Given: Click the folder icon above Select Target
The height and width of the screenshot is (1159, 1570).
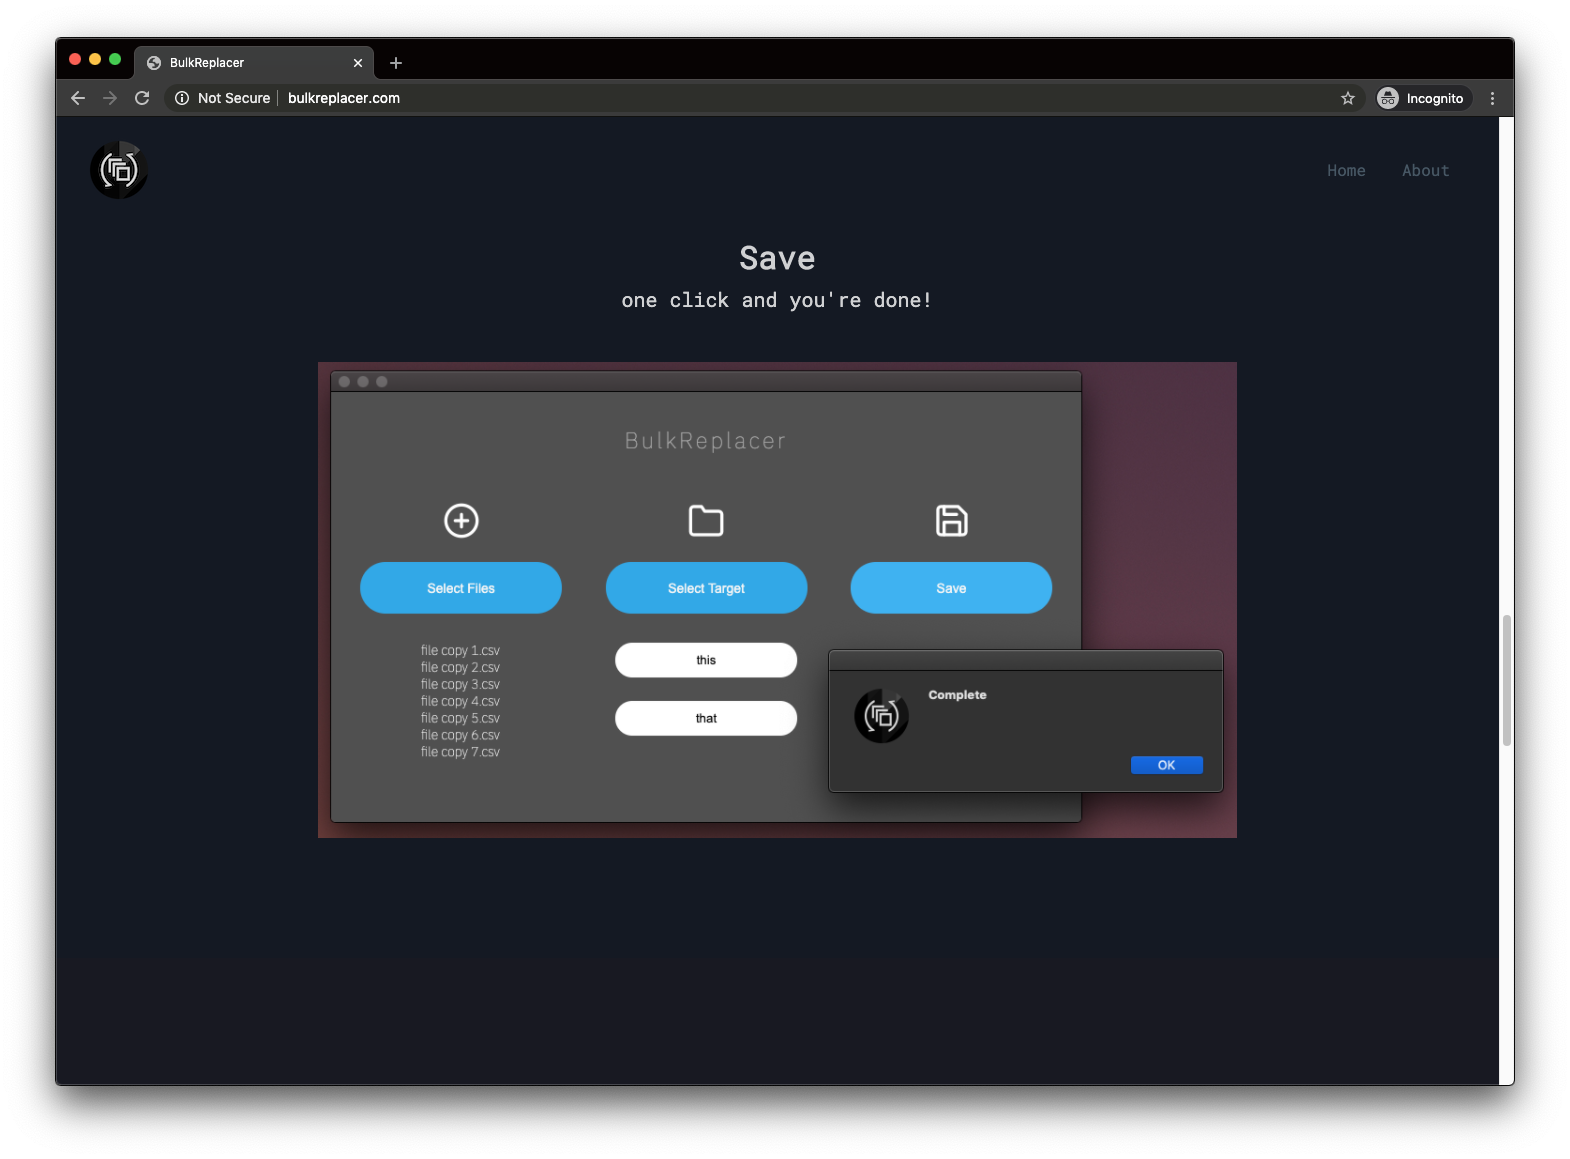Looking at the screenshot, I should pos(706,521).
